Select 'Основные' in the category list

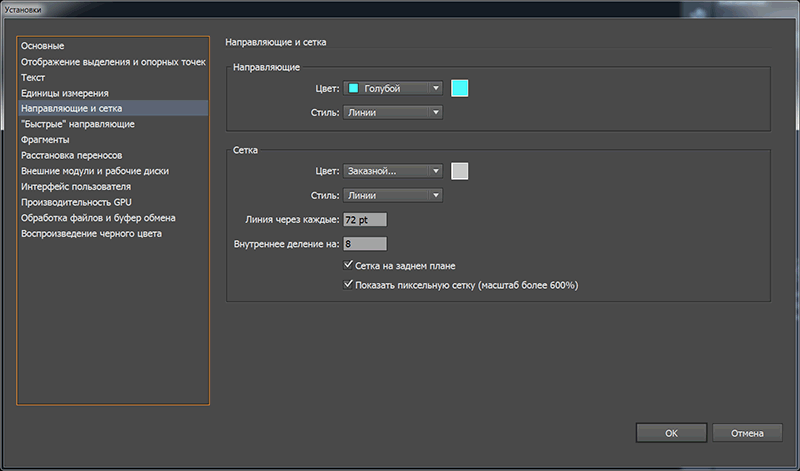click(43, 46)
